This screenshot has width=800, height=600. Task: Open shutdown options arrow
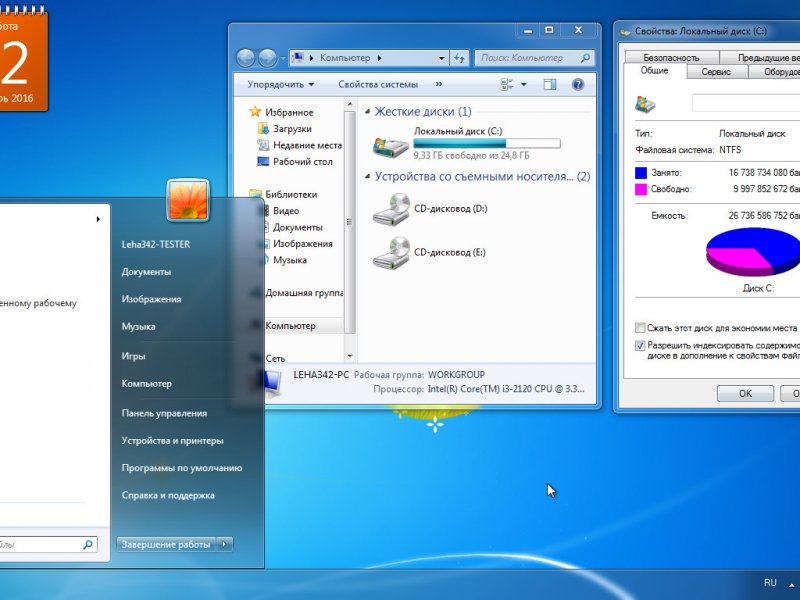tap(224, 544)
